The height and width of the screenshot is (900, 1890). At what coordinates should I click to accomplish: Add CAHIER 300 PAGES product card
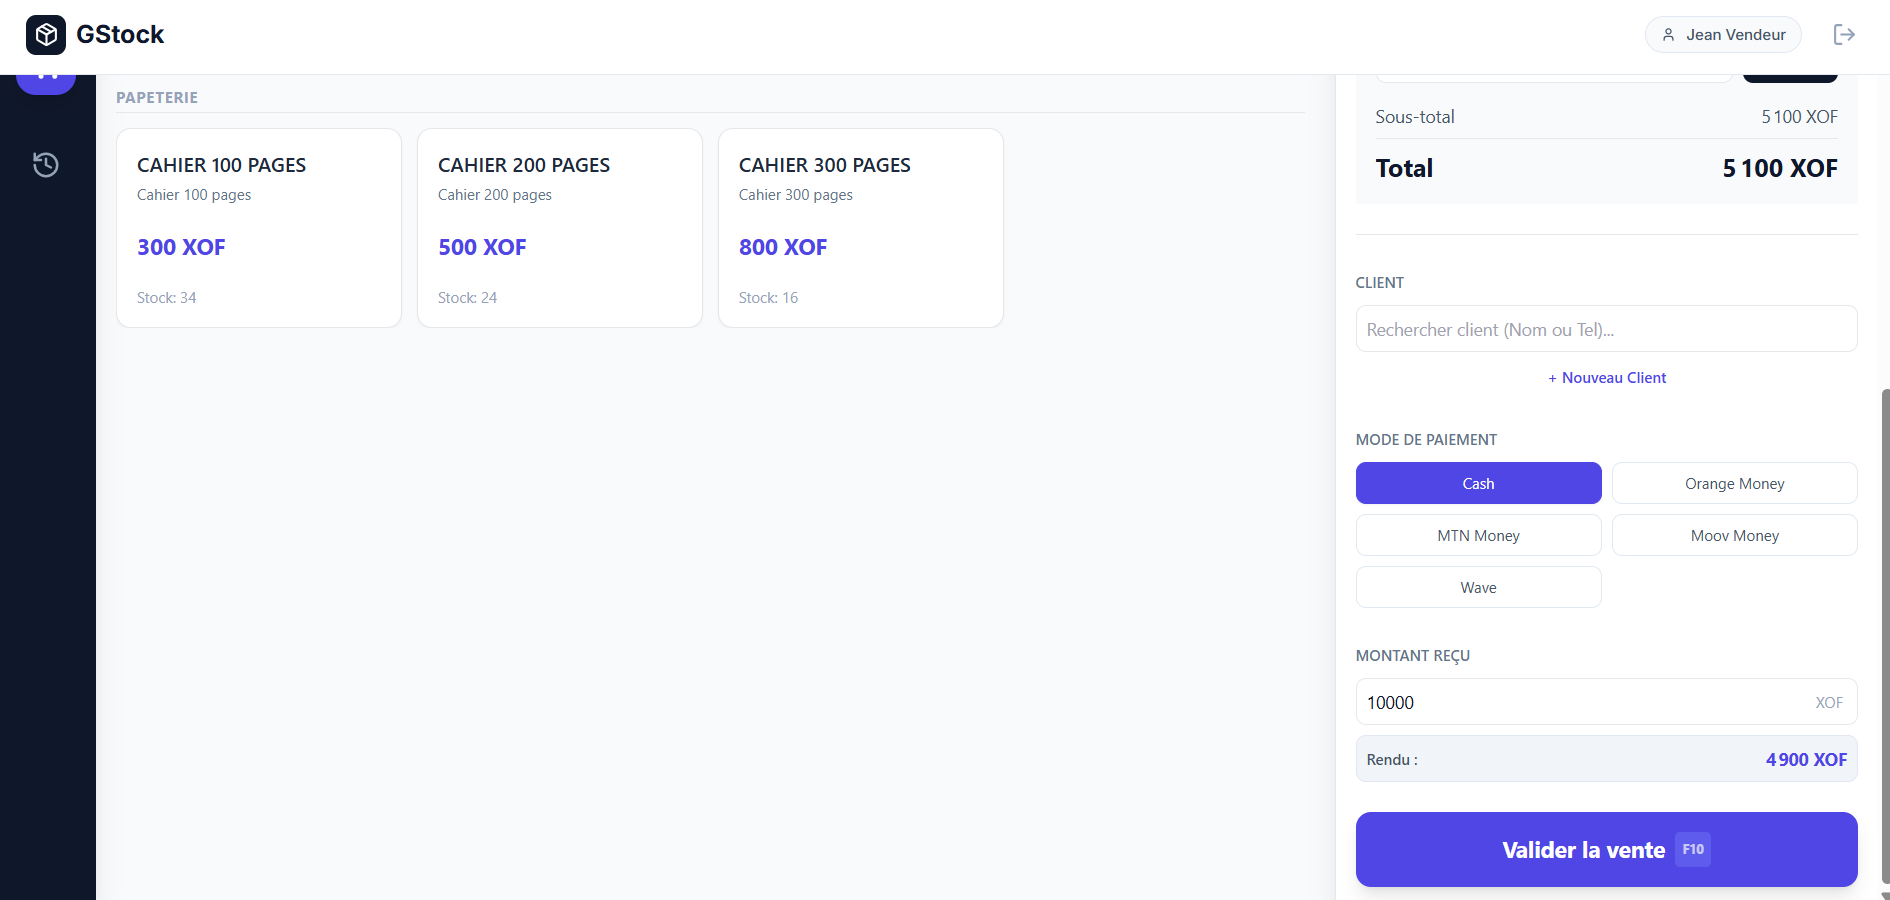click(861, 228)
